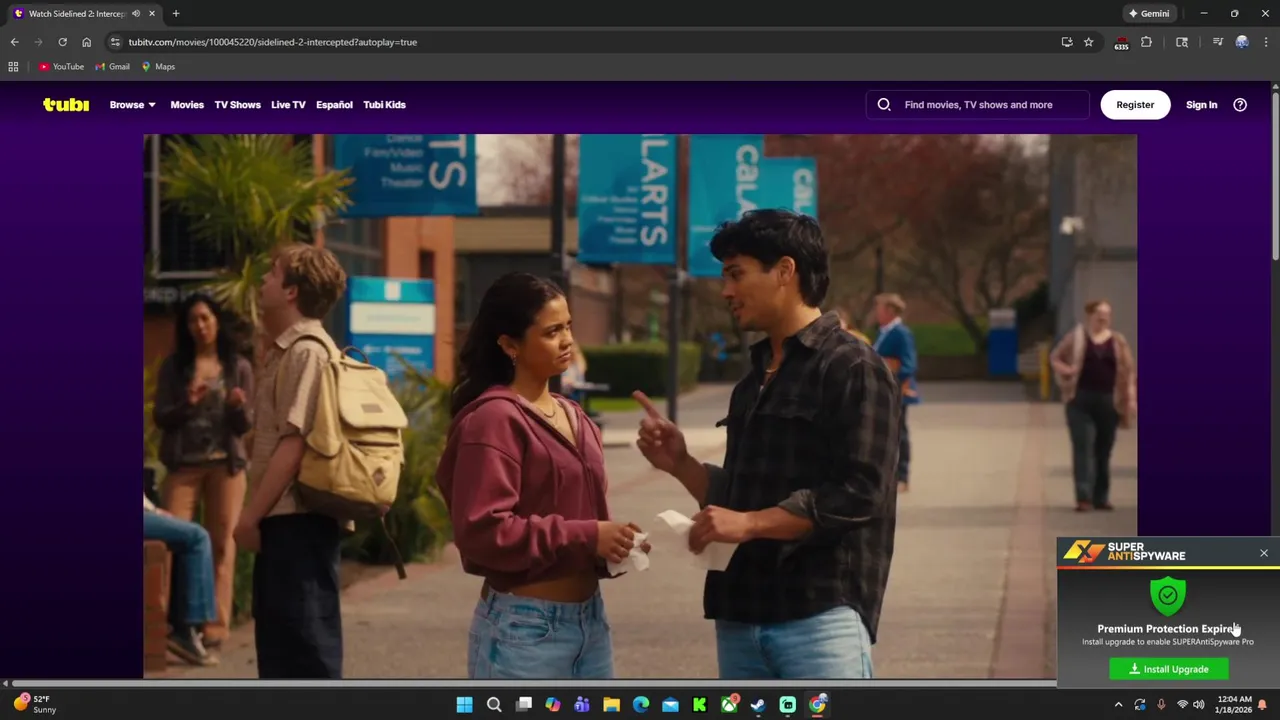Expand the Browse dropdown menu
Viewport: 1280px width, 720px height.
132,104
